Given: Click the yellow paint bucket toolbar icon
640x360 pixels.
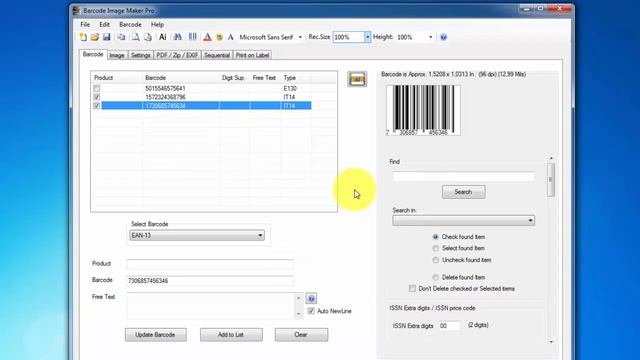Looking at the screenshot, I should click(220, 37).
